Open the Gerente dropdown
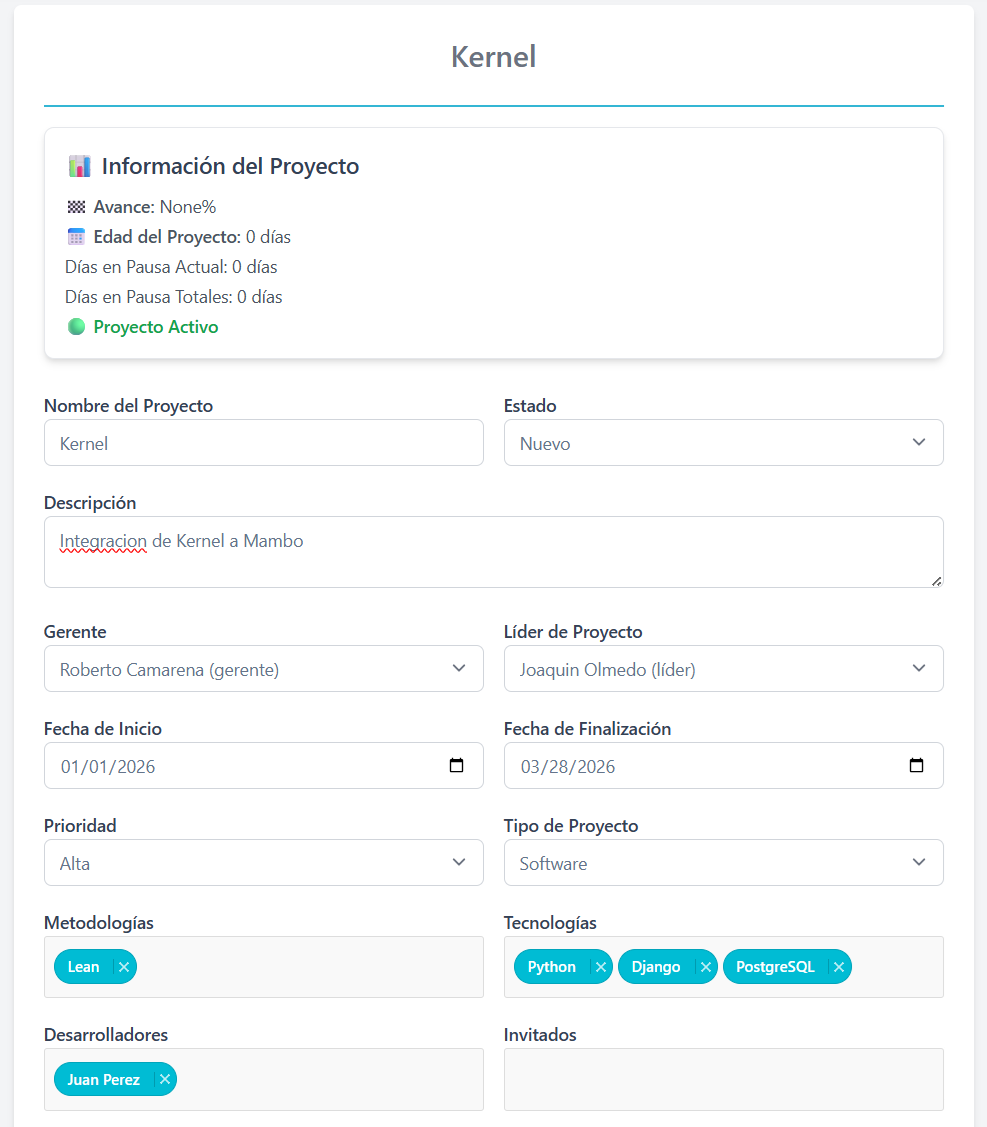Screen dimensions: 987x1127 [x=263, y=669]
